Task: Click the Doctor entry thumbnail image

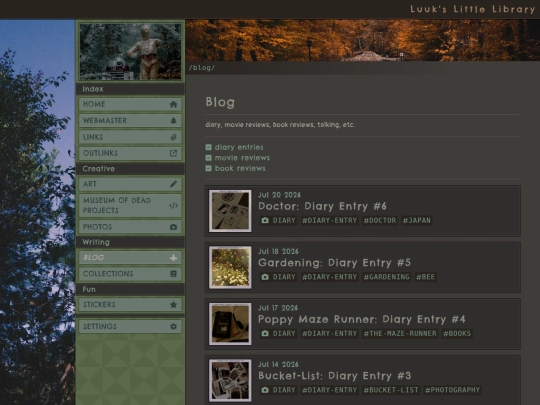Action: [230, 211]
